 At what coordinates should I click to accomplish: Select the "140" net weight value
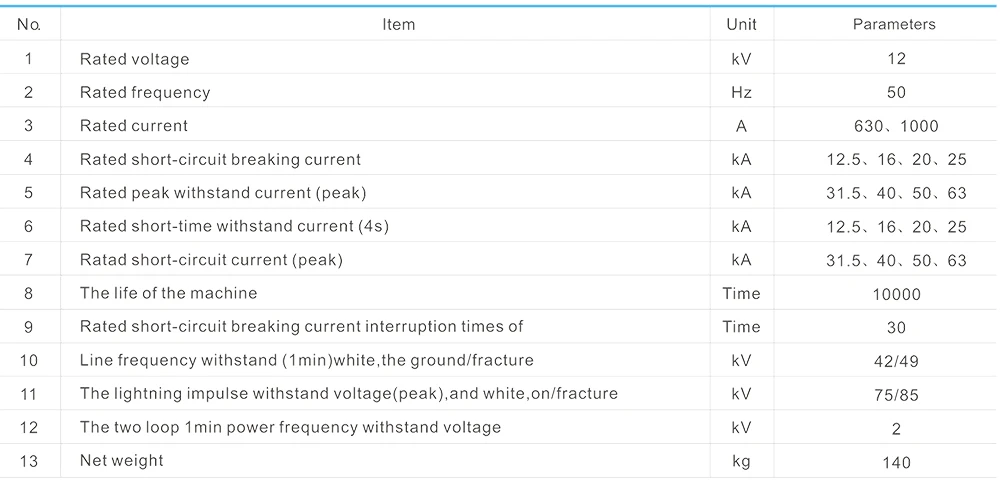[896, 462]
